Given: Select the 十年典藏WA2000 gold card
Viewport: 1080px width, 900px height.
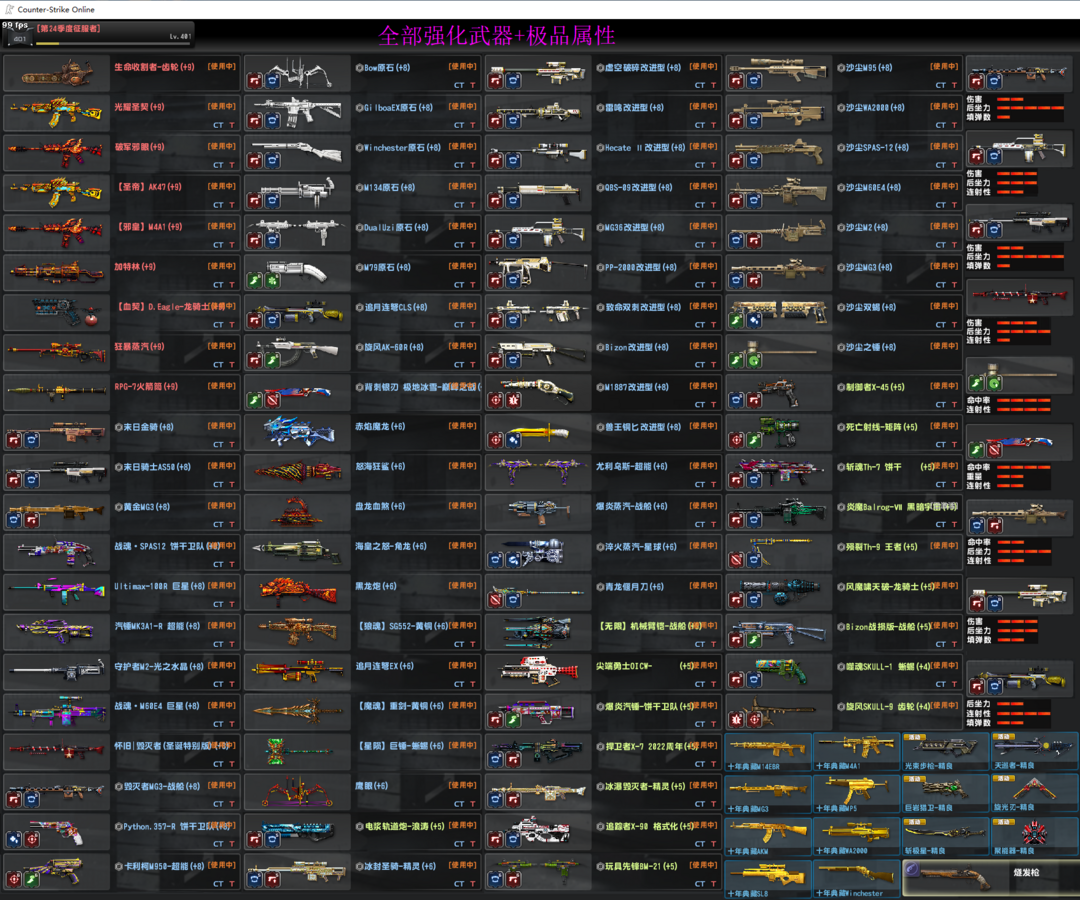Looking at the screenshot, I should tap(857, 837).
